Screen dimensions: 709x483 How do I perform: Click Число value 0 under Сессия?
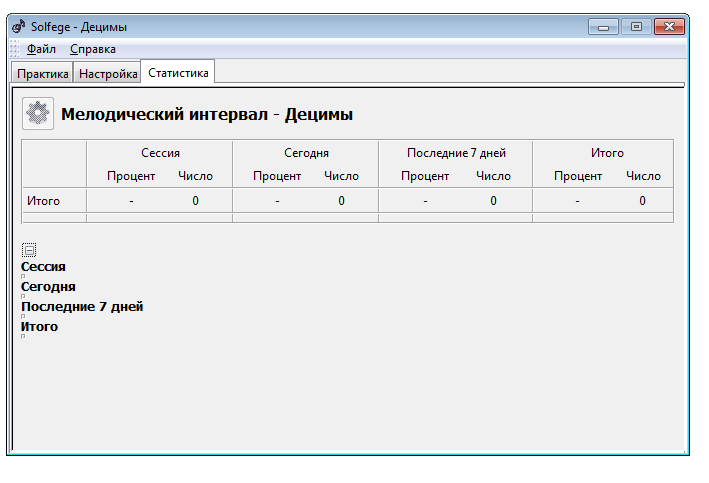pyautogui.click(x=195, y=200)
